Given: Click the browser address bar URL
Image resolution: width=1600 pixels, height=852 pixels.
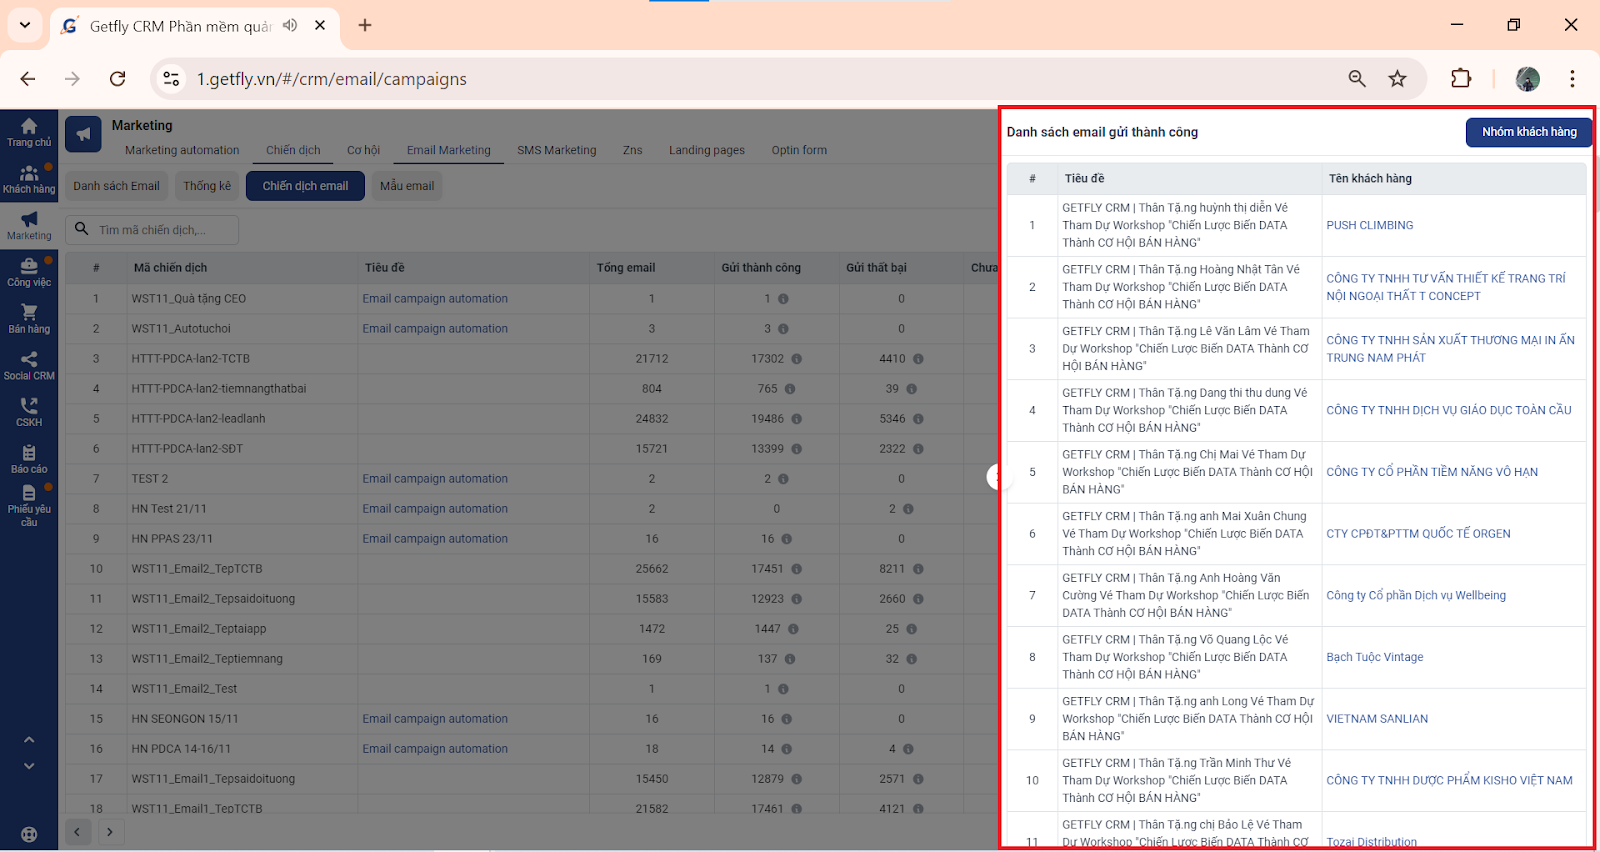Looking at the screenshot, I should pyautogui.click(x=331, y=79).
